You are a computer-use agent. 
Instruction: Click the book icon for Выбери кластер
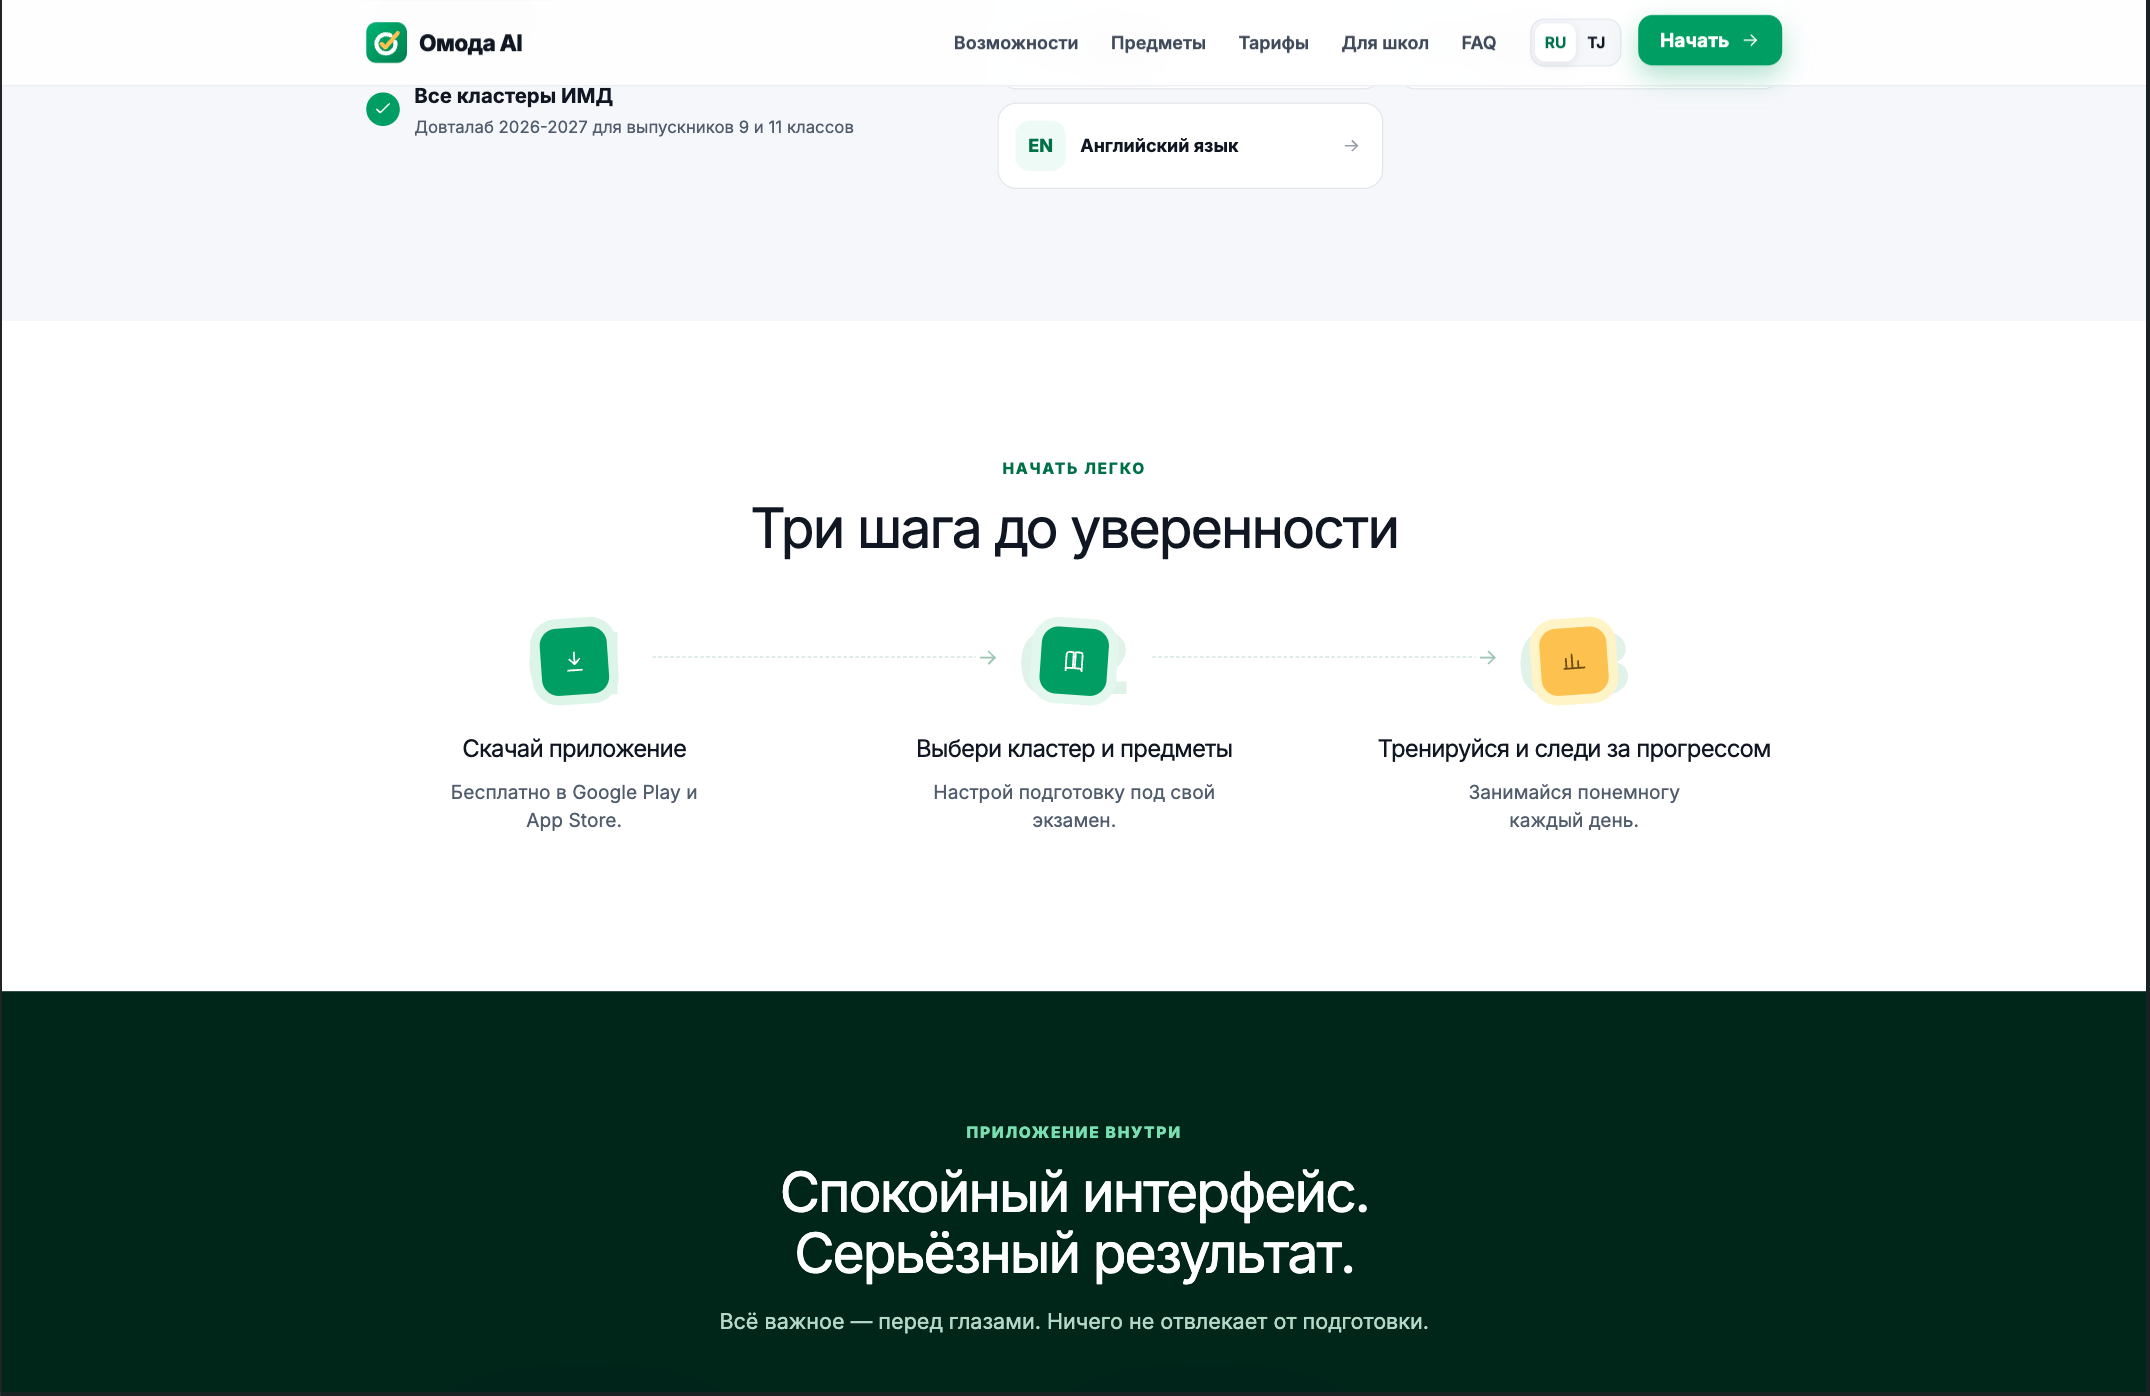tap(1074, 660)
